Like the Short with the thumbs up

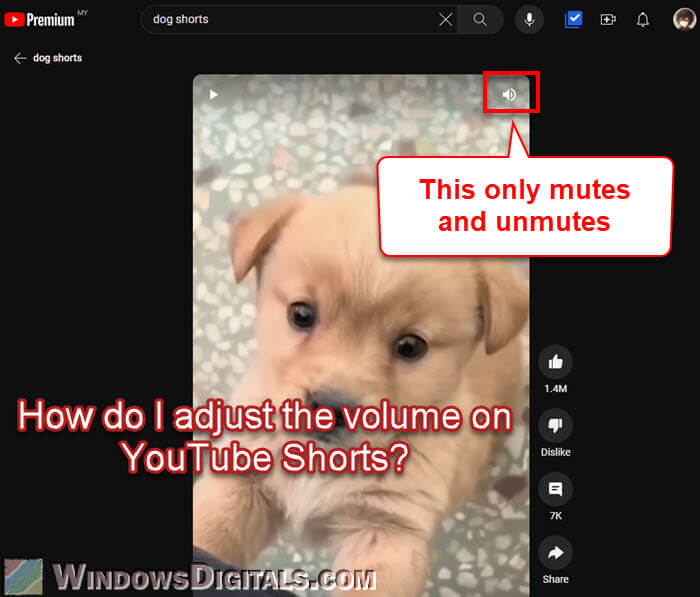555,362
